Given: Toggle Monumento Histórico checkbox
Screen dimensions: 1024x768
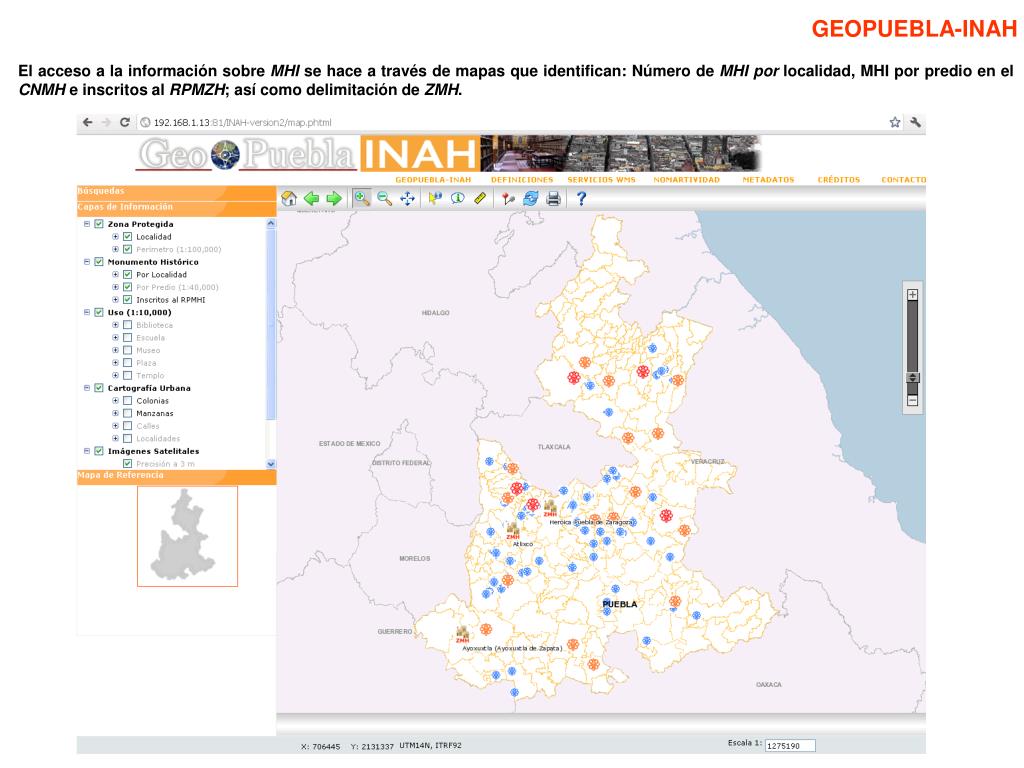Looking at the screenshot, I should (99, 262).
